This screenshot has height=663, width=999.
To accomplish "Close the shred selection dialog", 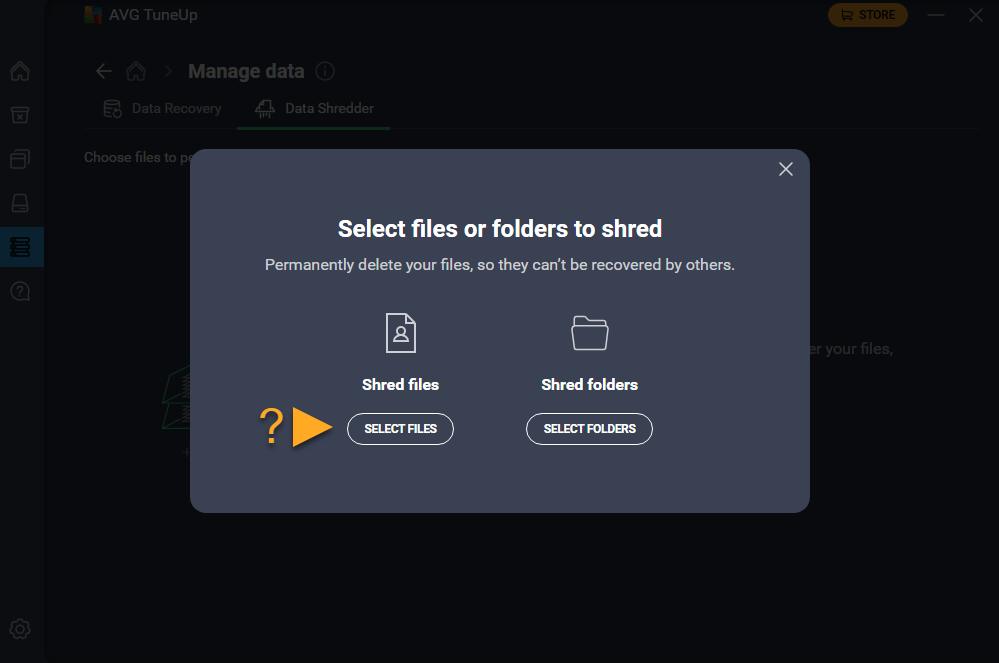I will pos(786,169).
